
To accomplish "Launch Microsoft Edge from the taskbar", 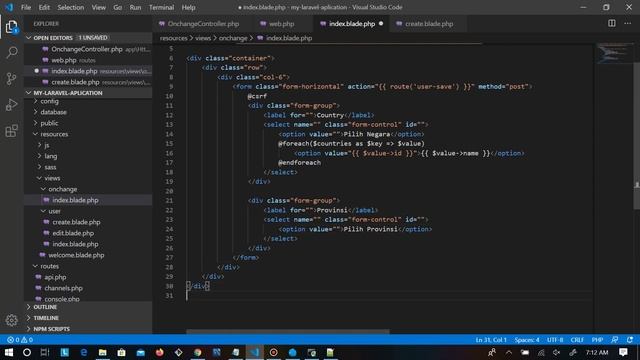I will [x=84, y=352].
